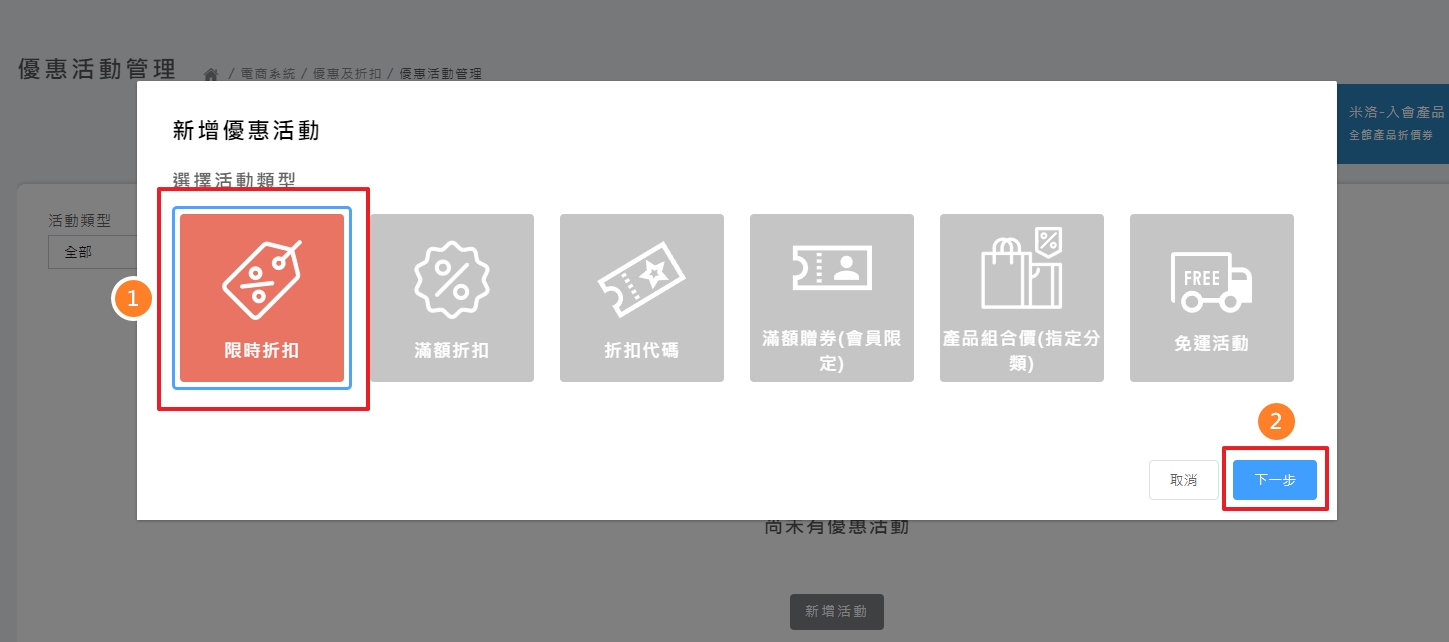Click the 滿額折扣 card label
This screenshot has width=1449, height=642.
click(451, 351)
